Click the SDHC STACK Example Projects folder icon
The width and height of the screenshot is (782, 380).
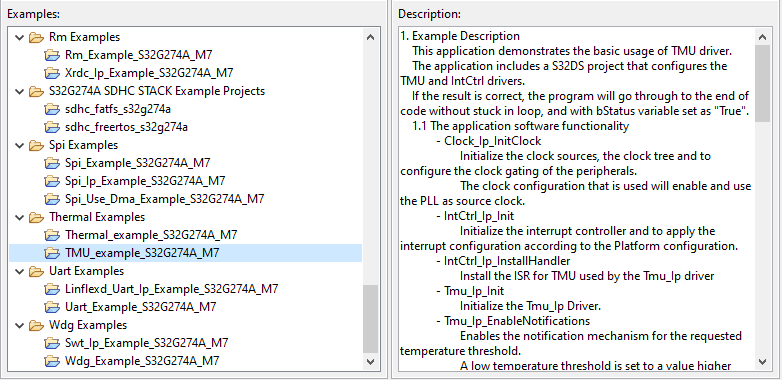(36, 91)
